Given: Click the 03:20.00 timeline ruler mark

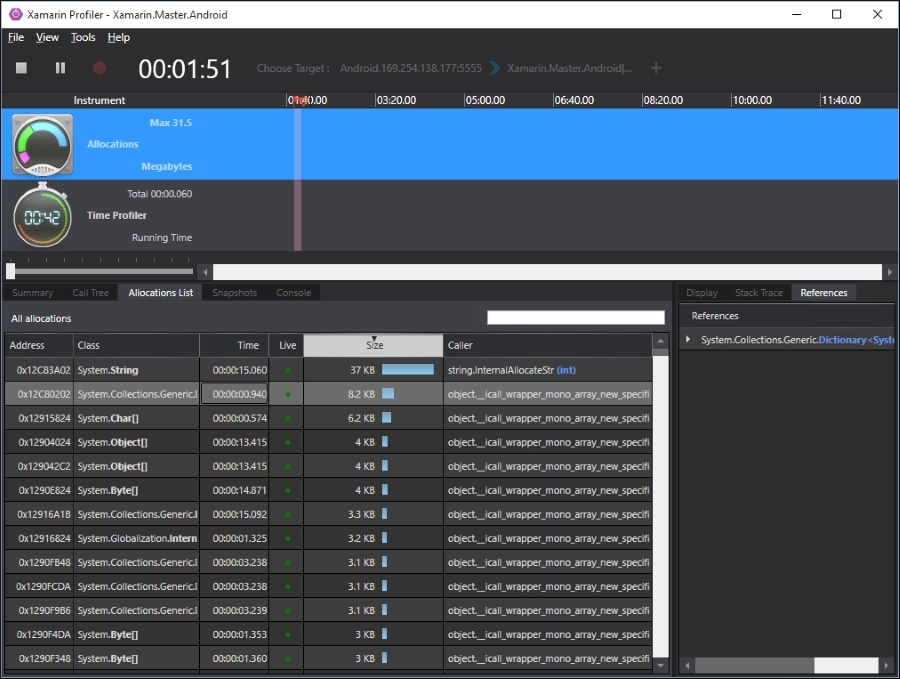Looking at the screenshot, I should click(x=396, y=100).
